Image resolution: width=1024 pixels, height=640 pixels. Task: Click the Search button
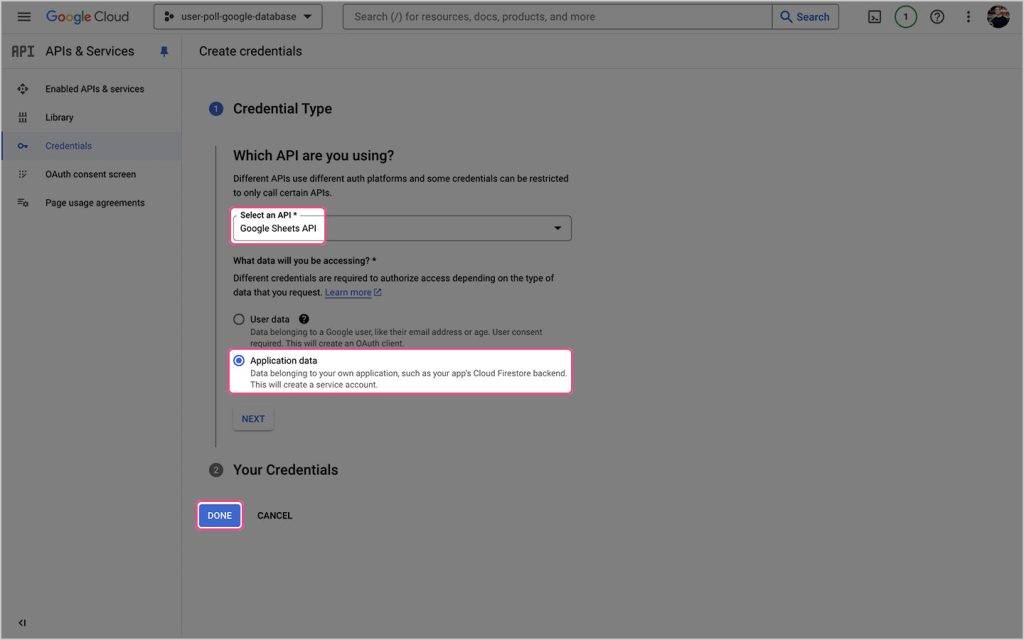(x=805, y=16)
